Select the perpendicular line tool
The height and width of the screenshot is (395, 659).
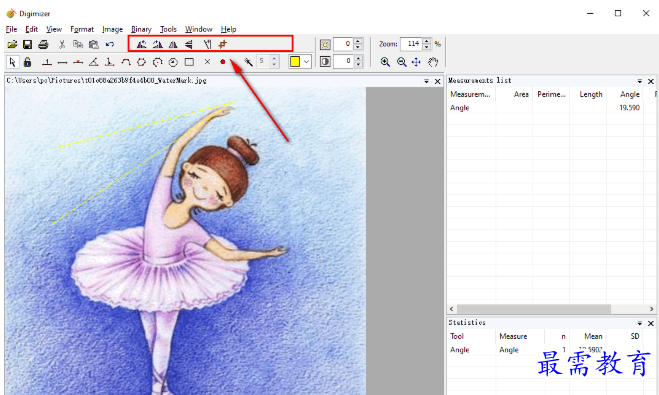pos(110,62)
